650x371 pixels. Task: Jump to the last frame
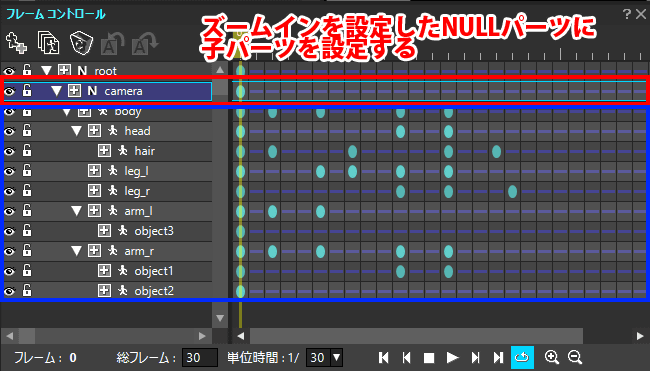[498, 357]
